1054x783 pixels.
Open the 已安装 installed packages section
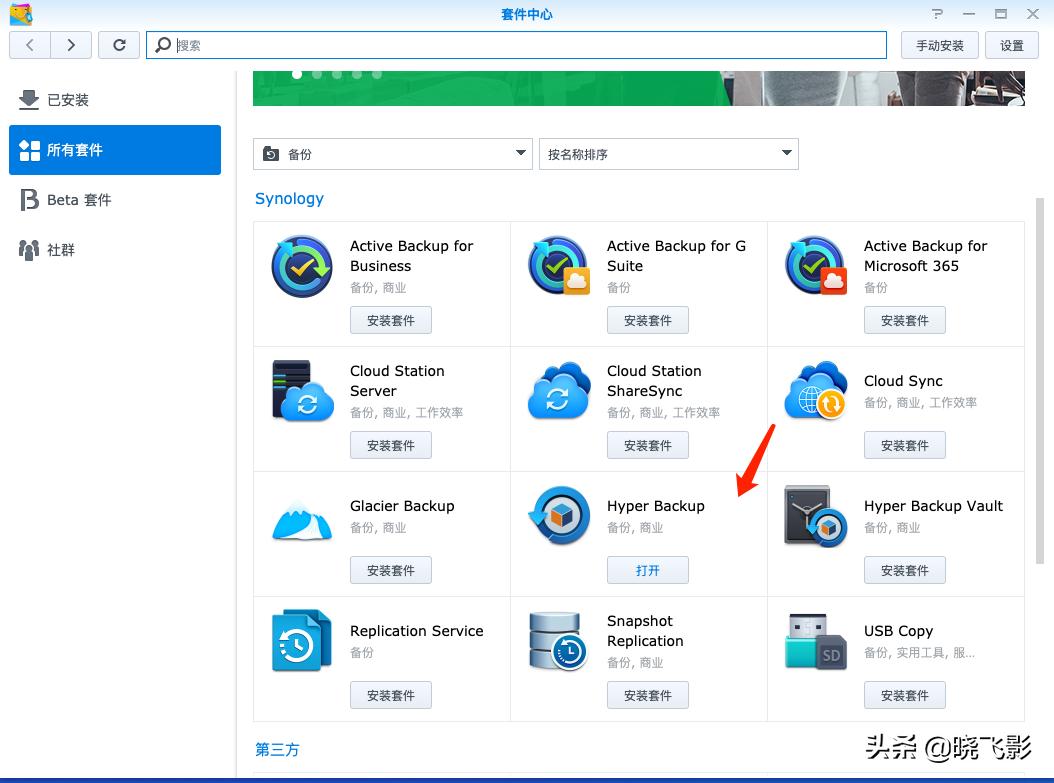[x=115, y=100]
